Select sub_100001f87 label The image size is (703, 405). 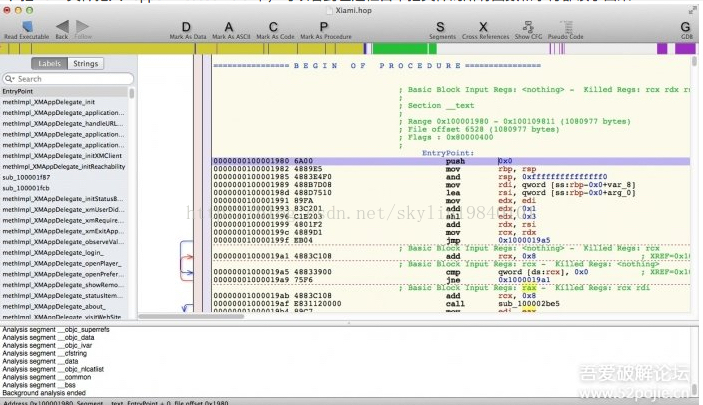[x=64, y=178]
